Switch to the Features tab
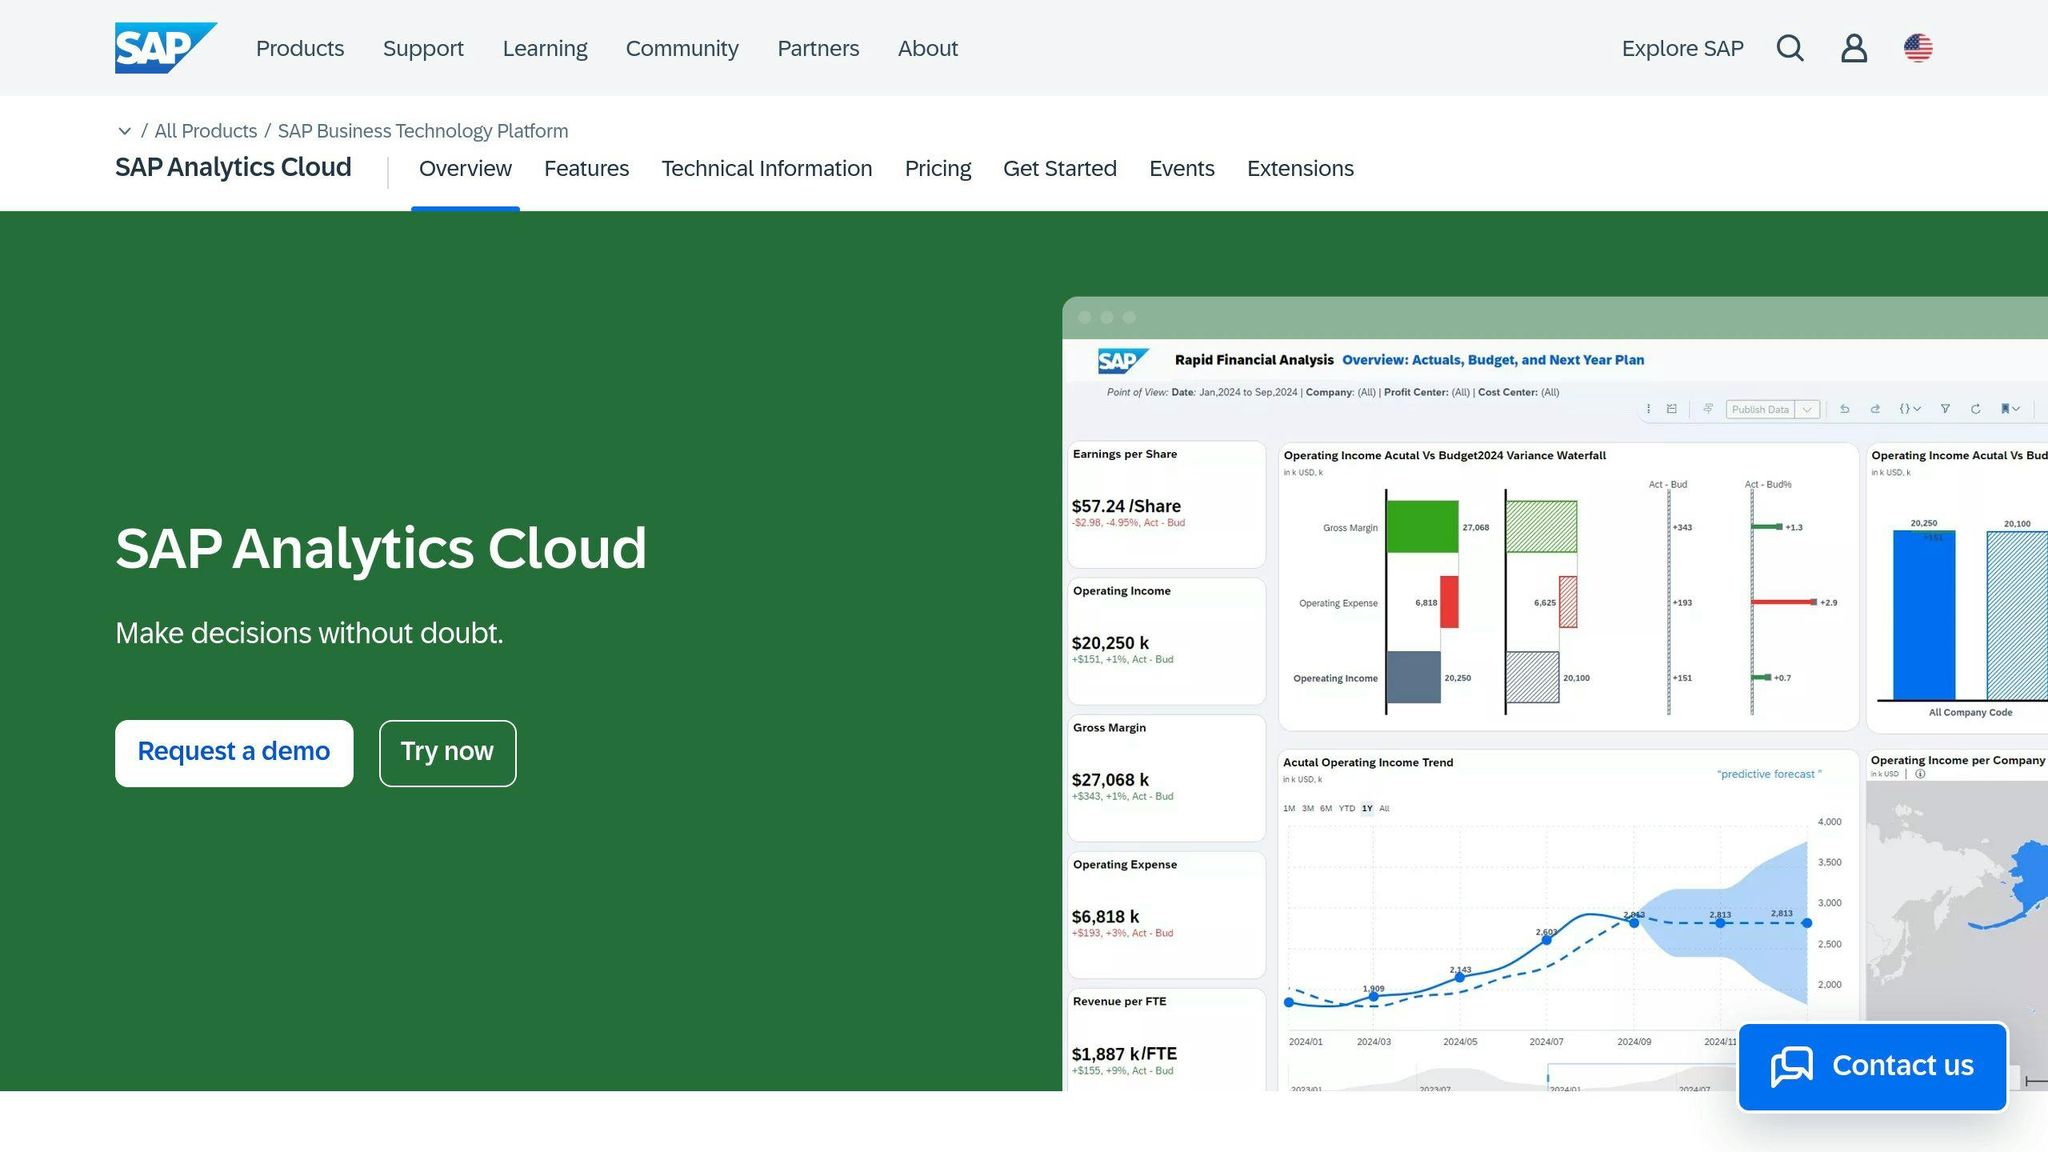Viewport: 2048px width, 1152px height. 586,169
